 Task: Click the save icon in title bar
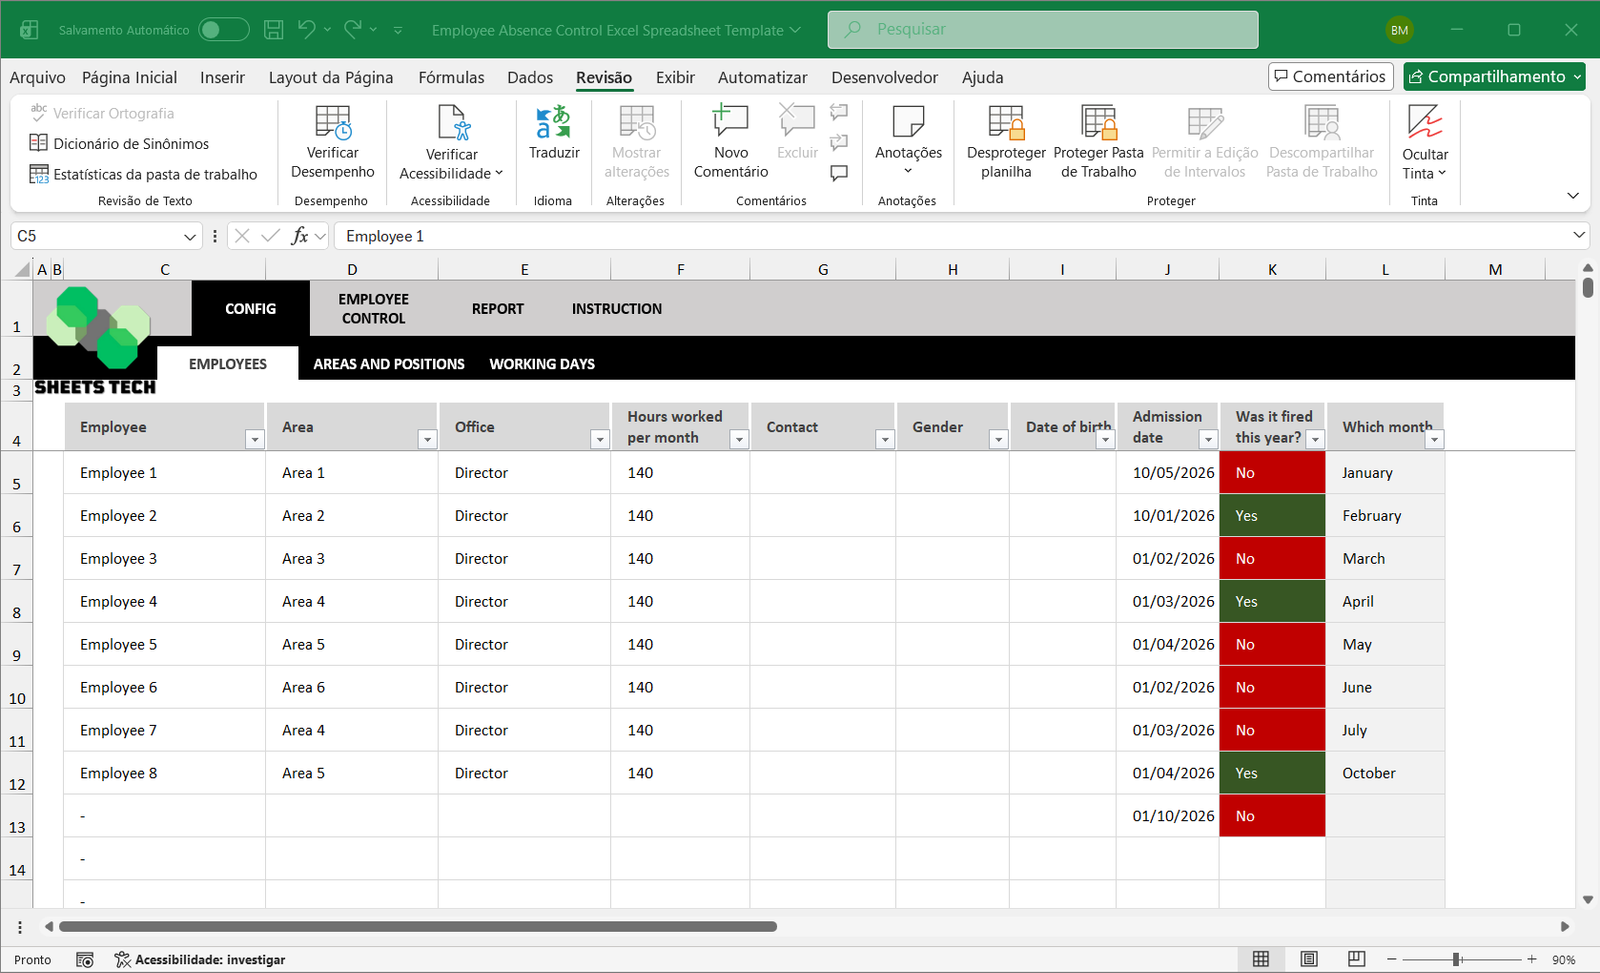tap(273, 30)
